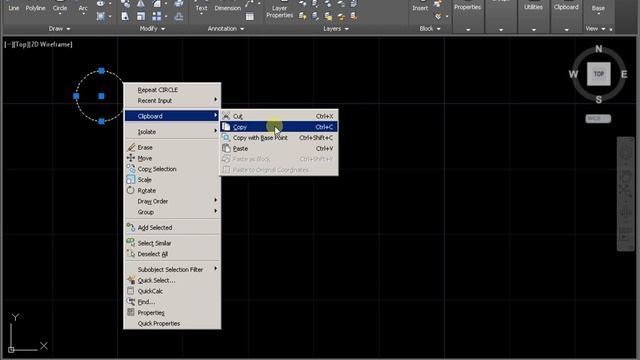Viewport: 640px width, 360px height.
Task: Click the Insert block button
Action: click(x=420, y=7)
